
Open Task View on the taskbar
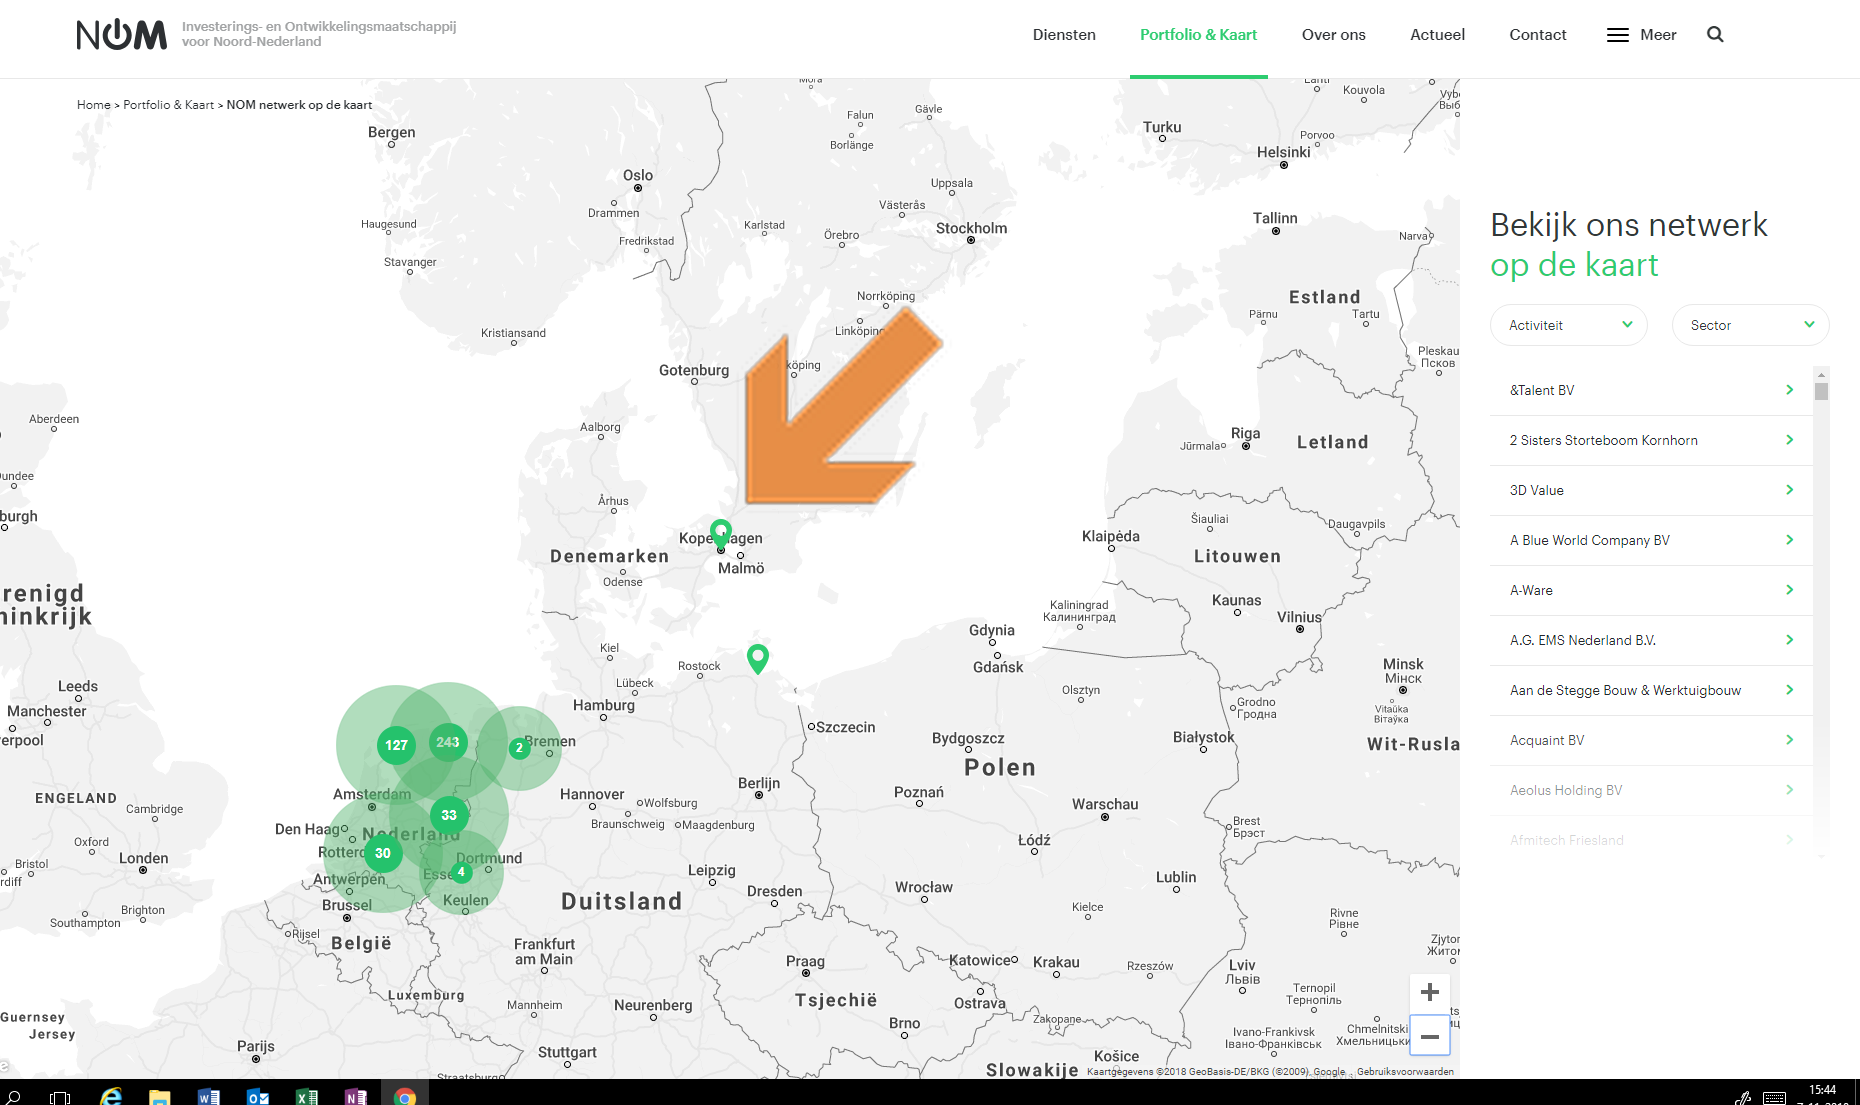pos(60,1097)
